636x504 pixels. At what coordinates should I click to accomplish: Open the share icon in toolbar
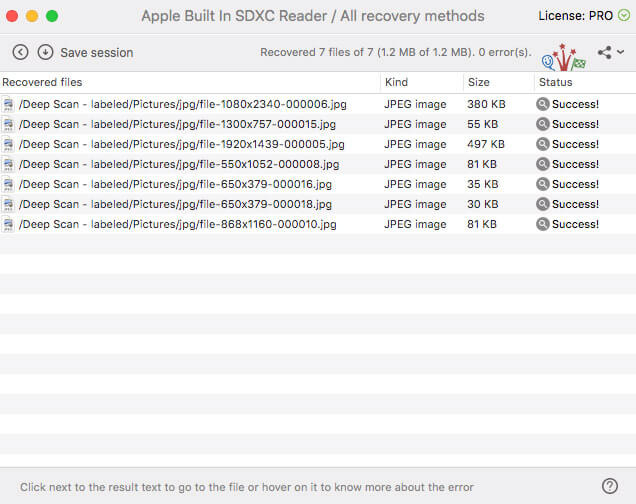pos(604,52)
